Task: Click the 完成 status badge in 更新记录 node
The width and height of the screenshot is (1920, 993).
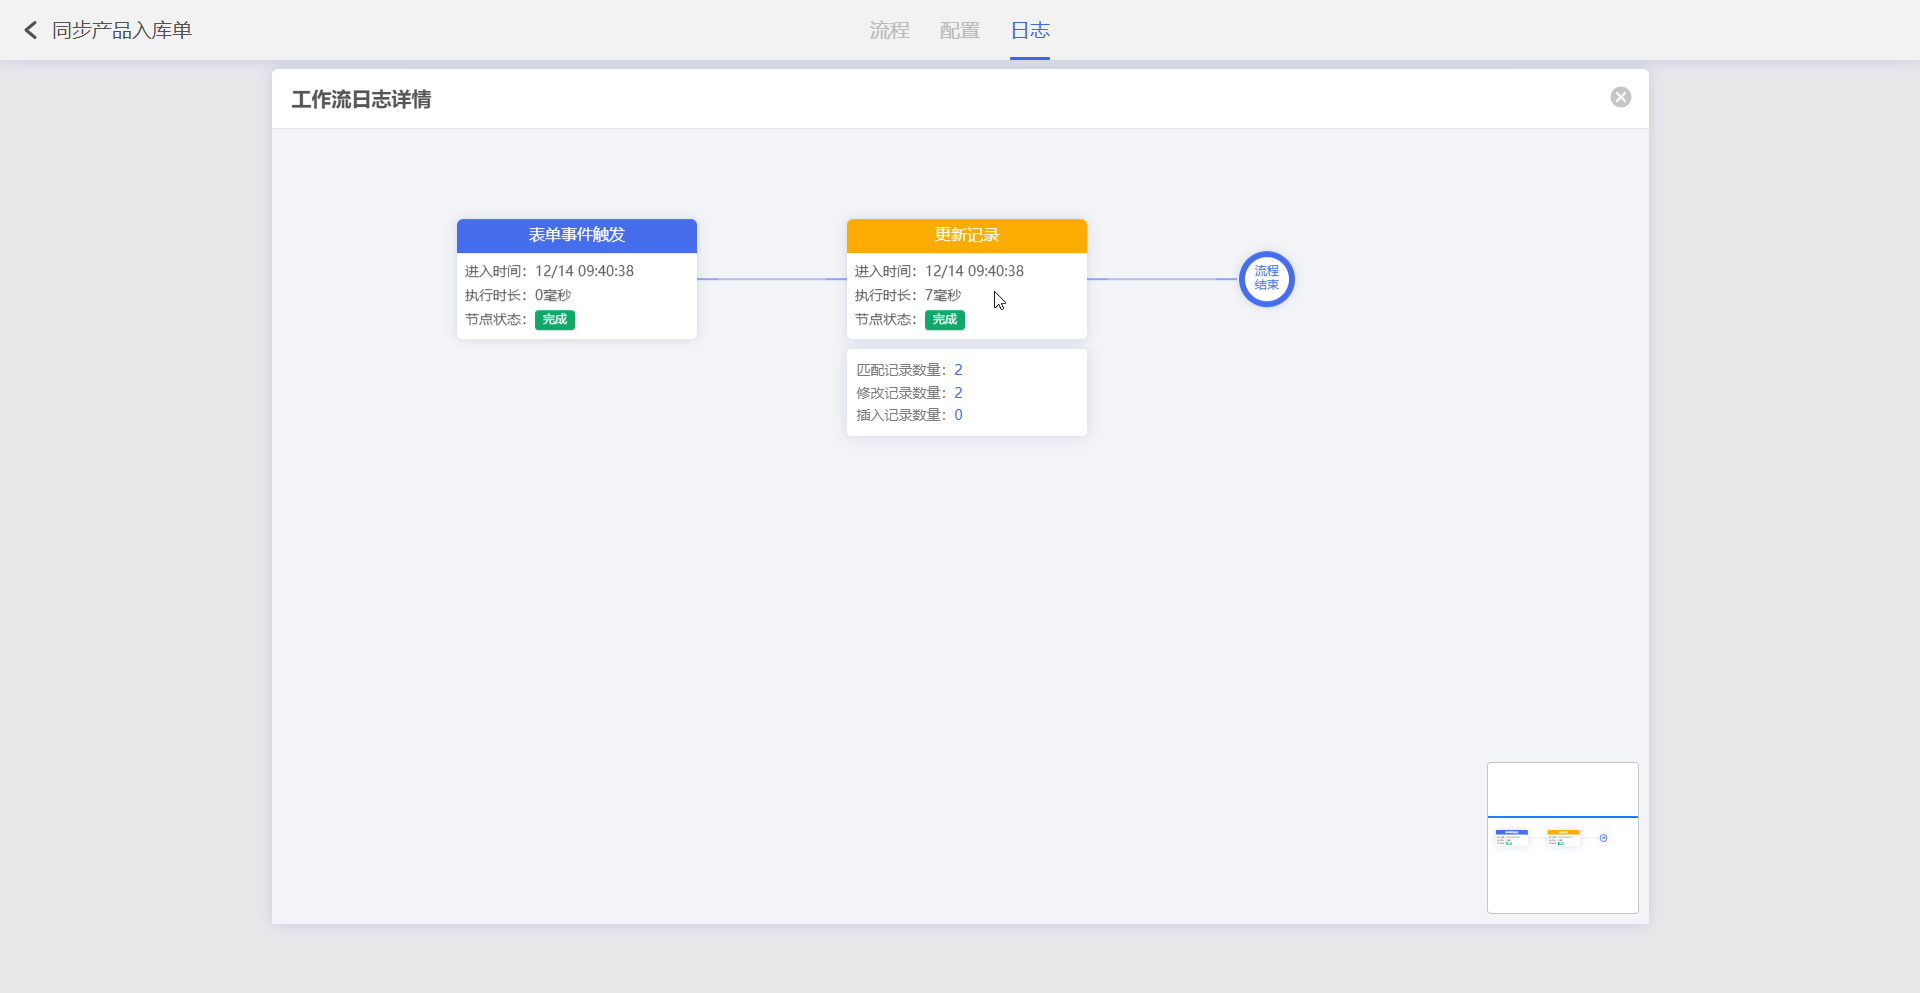Action: (x=945, y=320)
